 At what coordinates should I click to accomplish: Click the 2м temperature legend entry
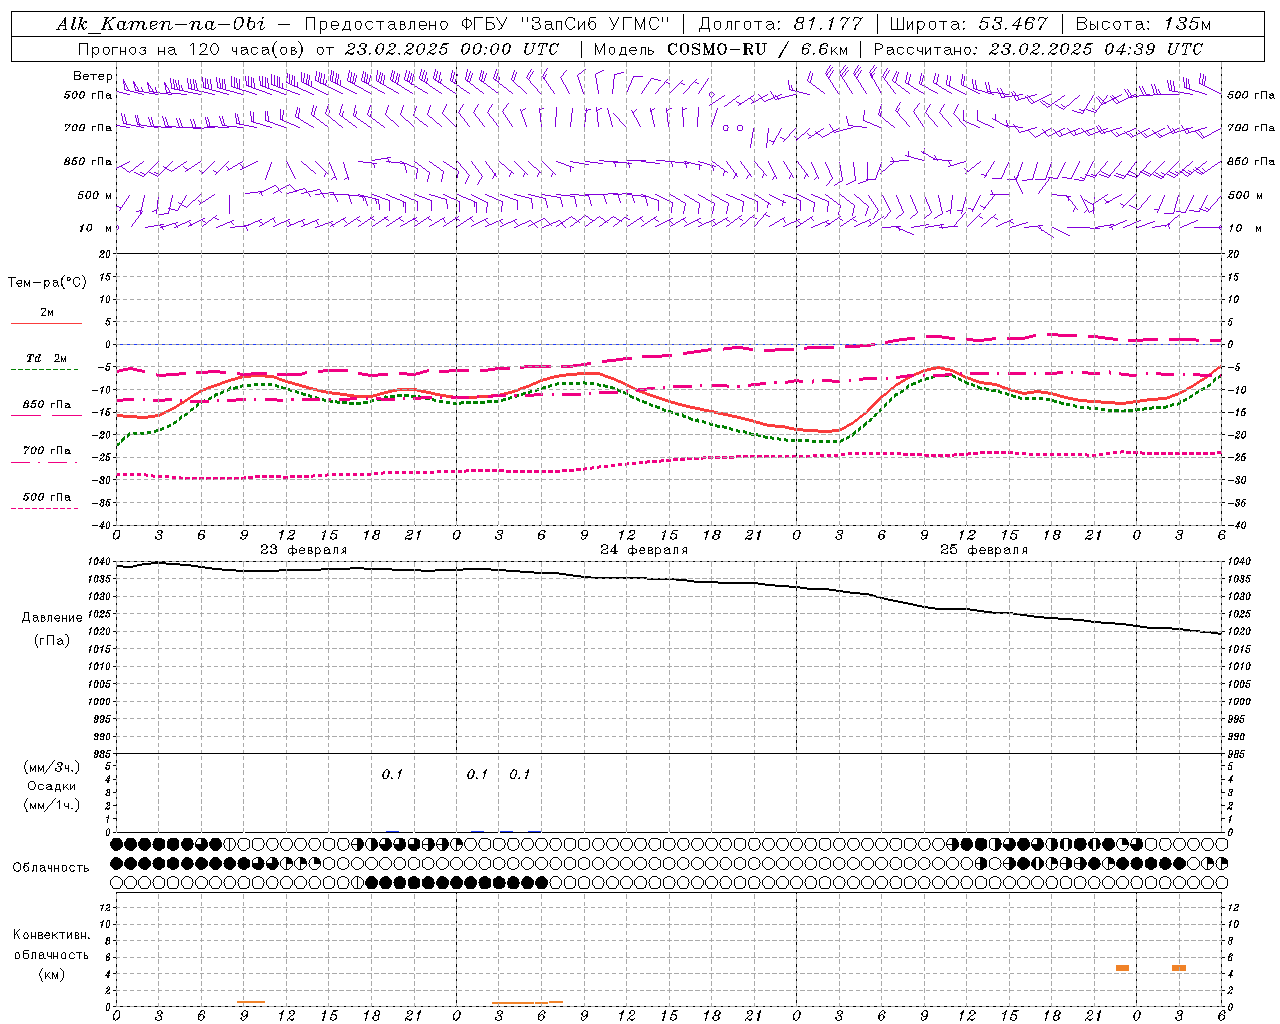[x=47, y=313]
